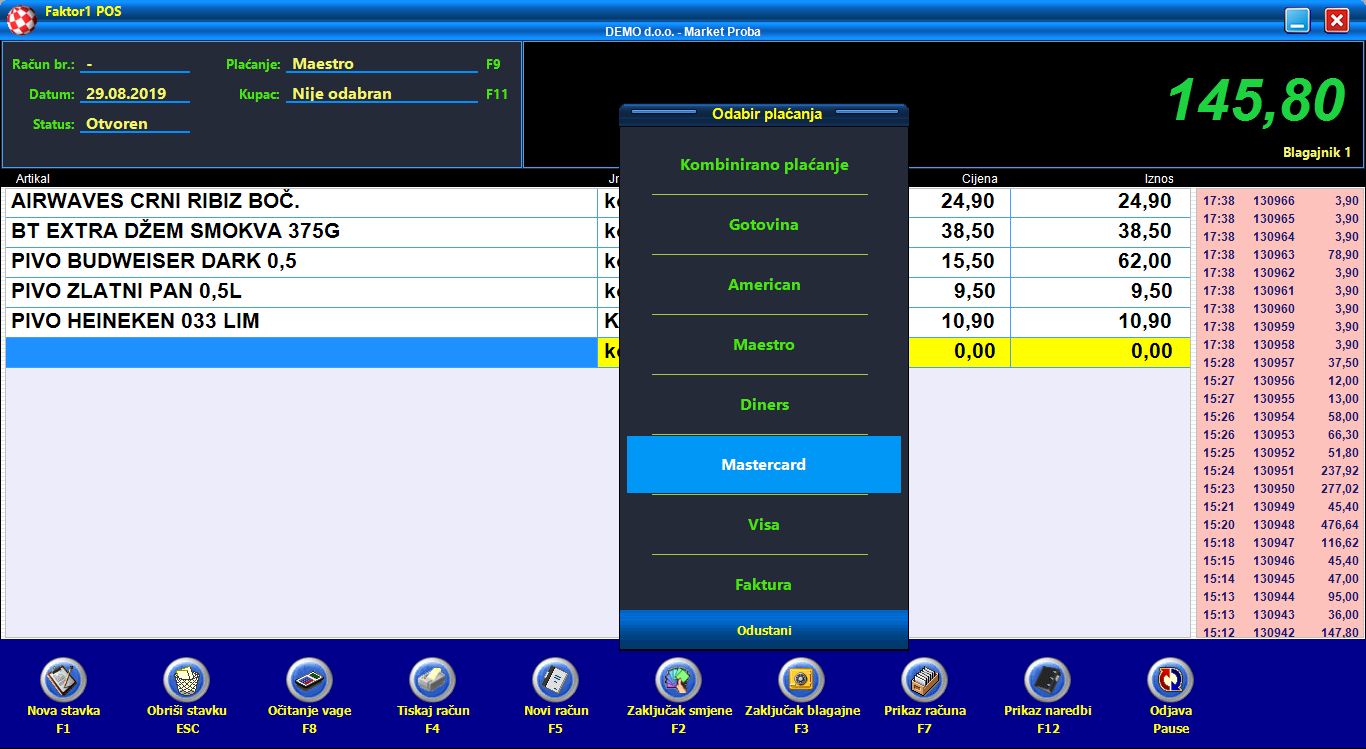Click the Zaključak blagajne safe icon

pos(802,681)
